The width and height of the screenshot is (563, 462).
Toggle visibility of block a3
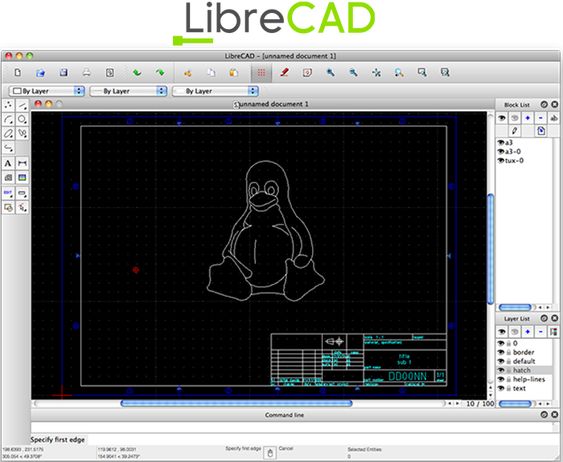click(x=501, y=143)
